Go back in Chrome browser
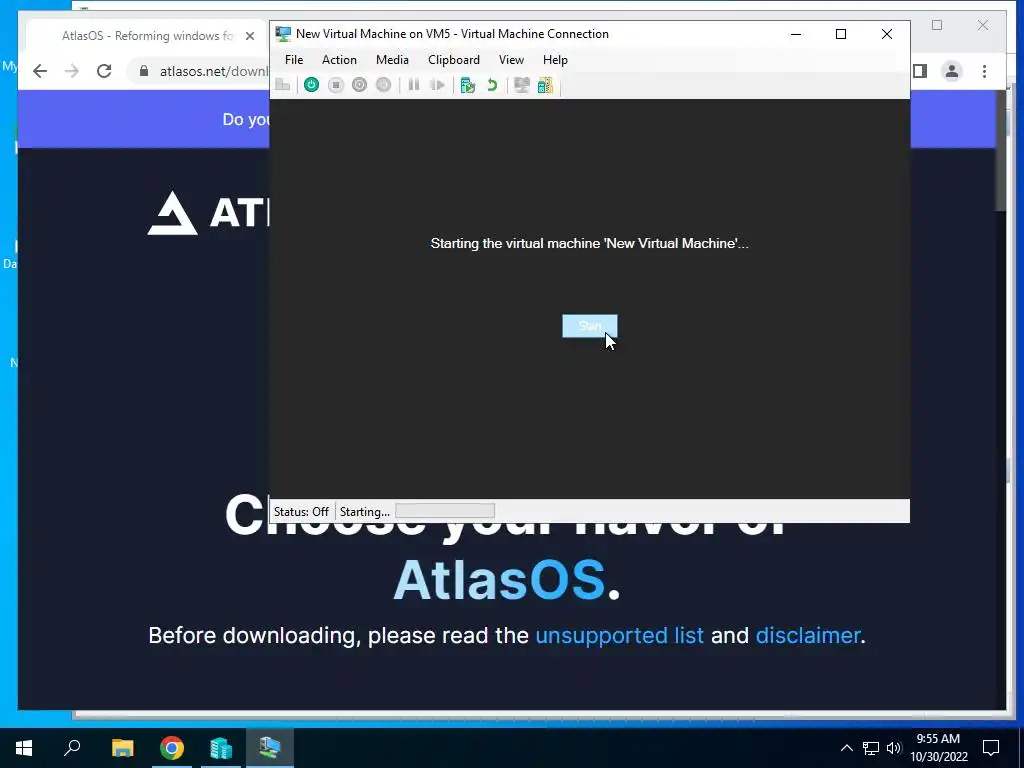Viewport: 1024px width, 768px height. [40, 71]
